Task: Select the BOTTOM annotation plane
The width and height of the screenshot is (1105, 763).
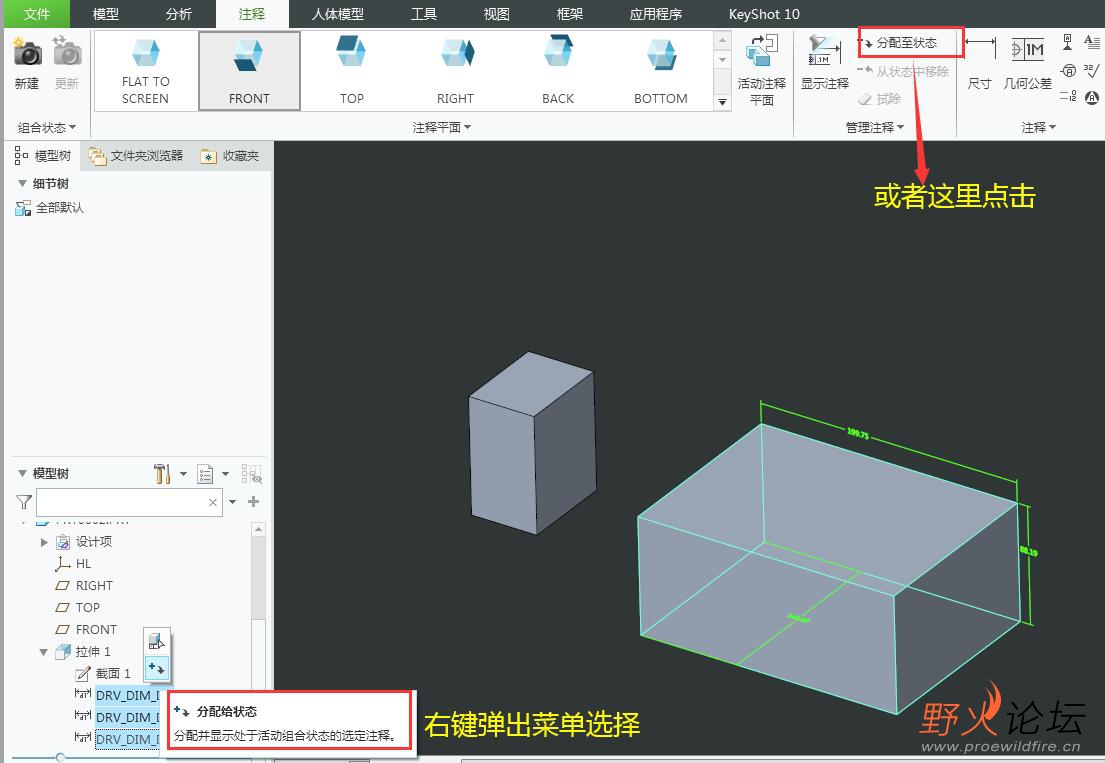Action: pyautogui.click(x=660, y=71)
